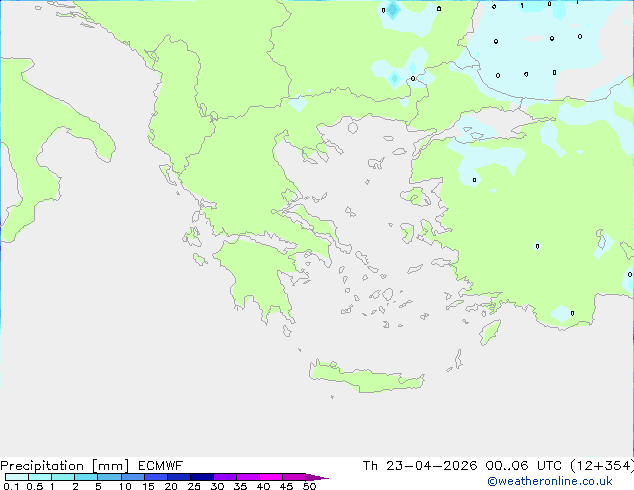Choose the 20–25 mm legend color swatch
634x490 pixels.
point(179,477)
